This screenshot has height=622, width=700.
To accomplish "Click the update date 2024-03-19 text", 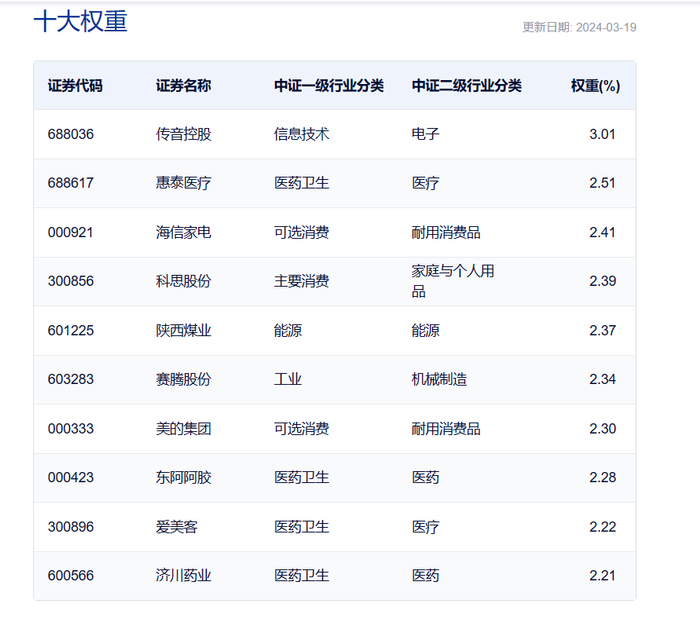I will (579, 27).
